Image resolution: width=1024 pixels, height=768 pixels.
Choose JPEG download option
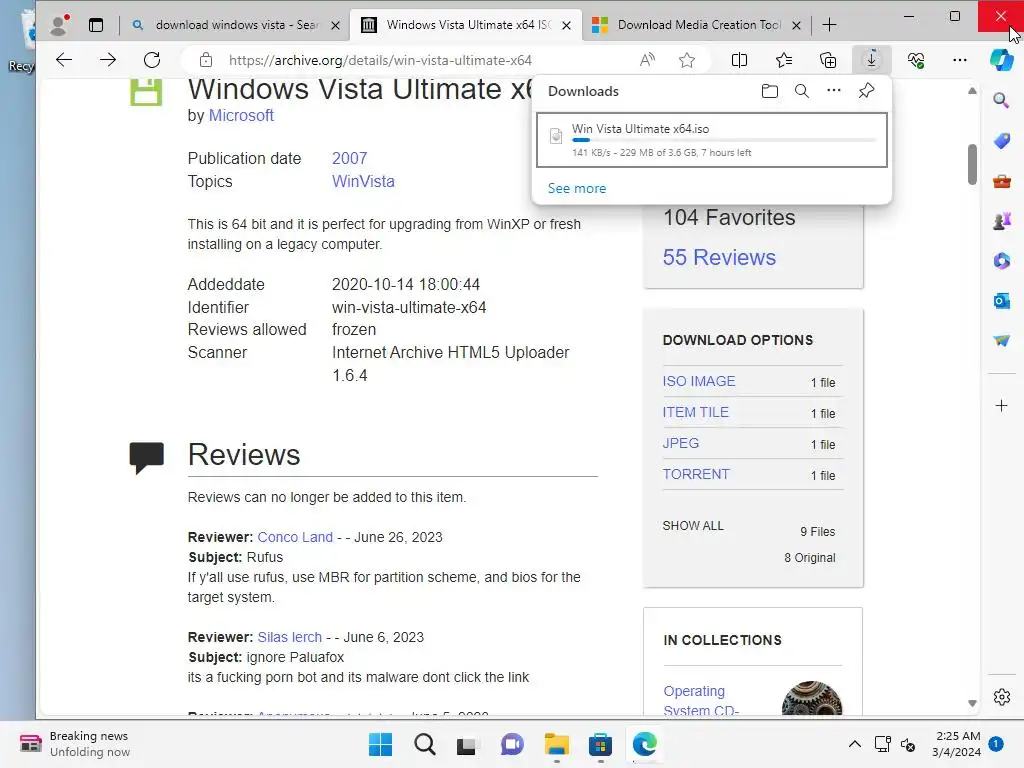tap(680, 443)
